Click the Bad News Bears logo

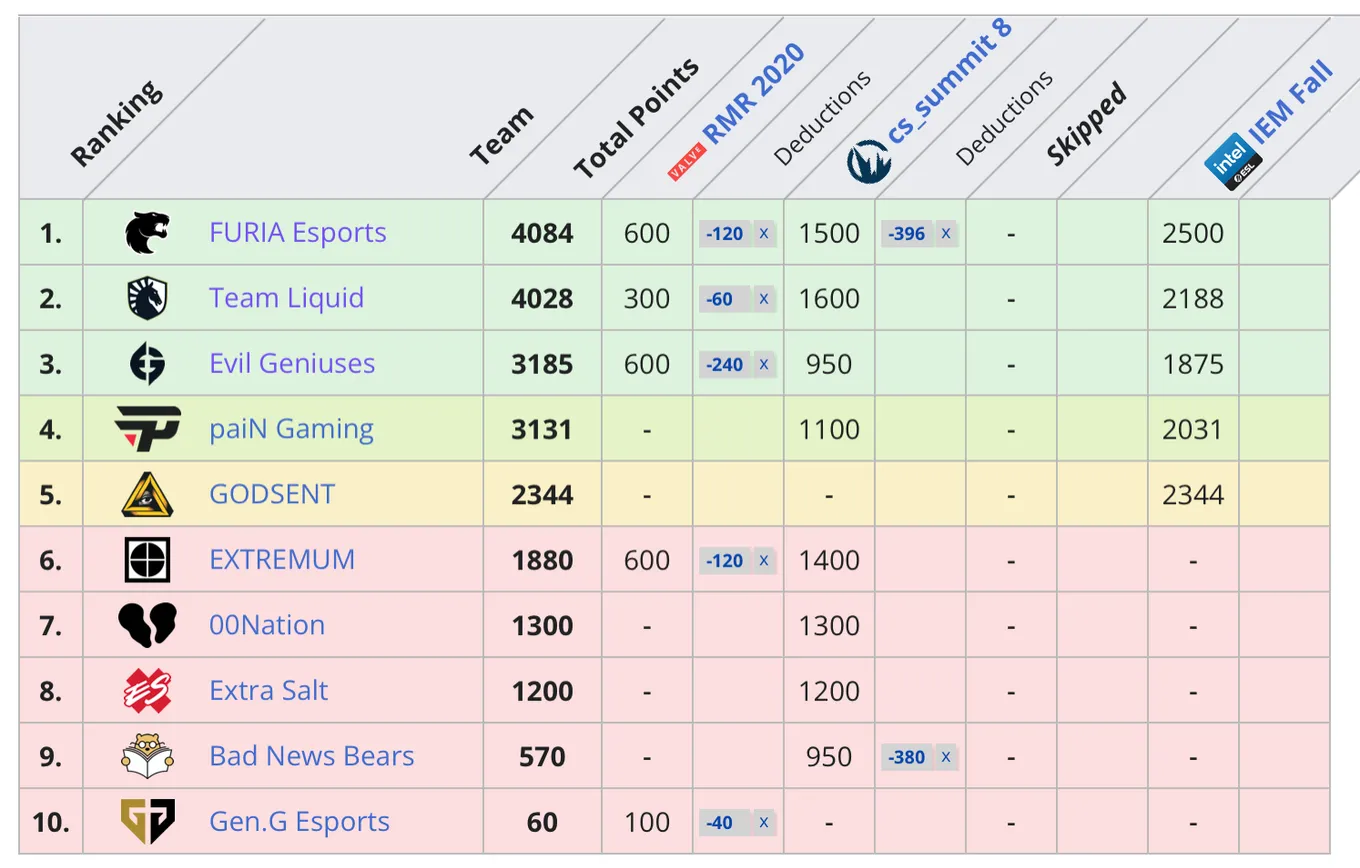(x=147, y=757)
